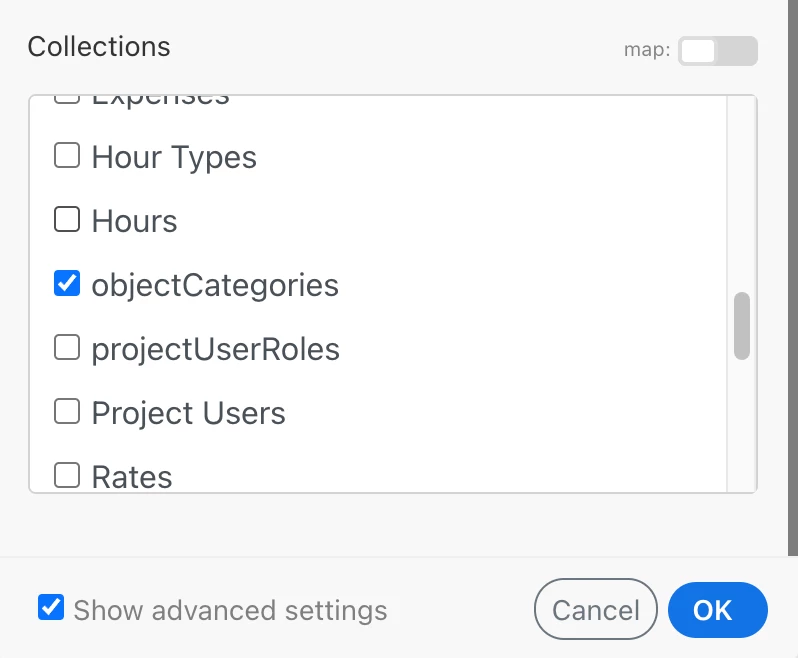Click the Show advanced settings label
798x658 pixels.
(x=230, y=610)
